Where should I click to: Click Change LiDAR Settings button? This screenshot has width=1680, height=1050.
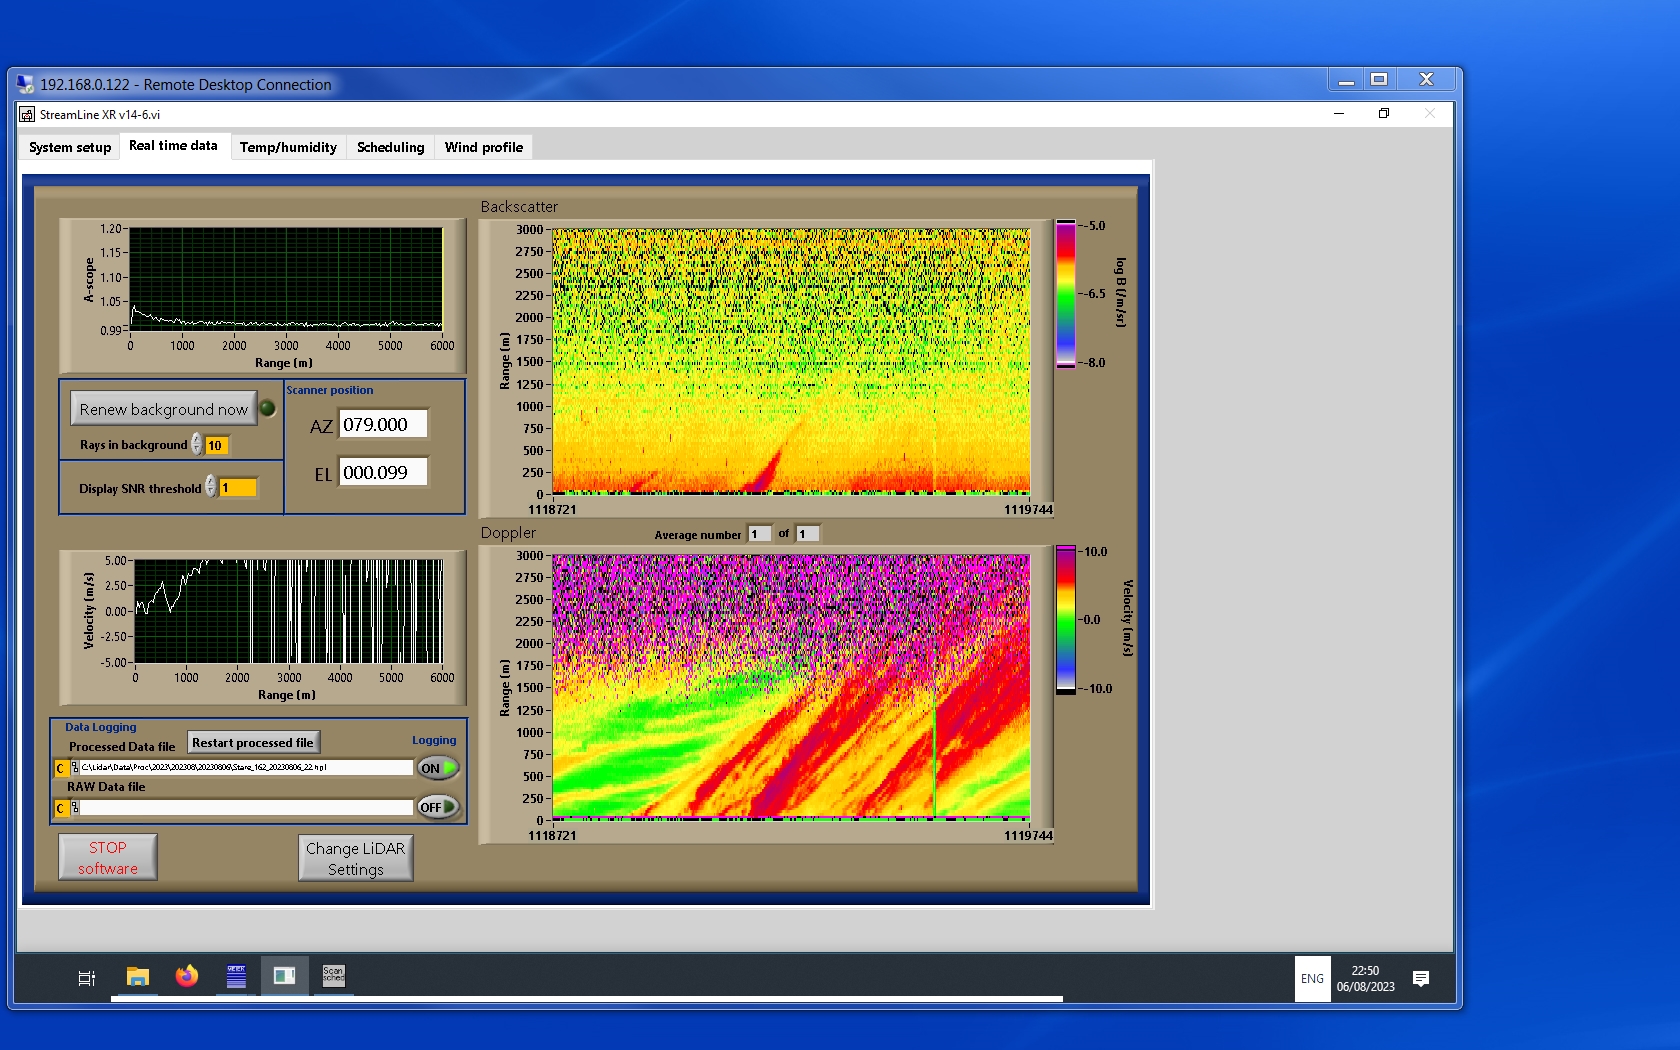click(x=355, y=858)
